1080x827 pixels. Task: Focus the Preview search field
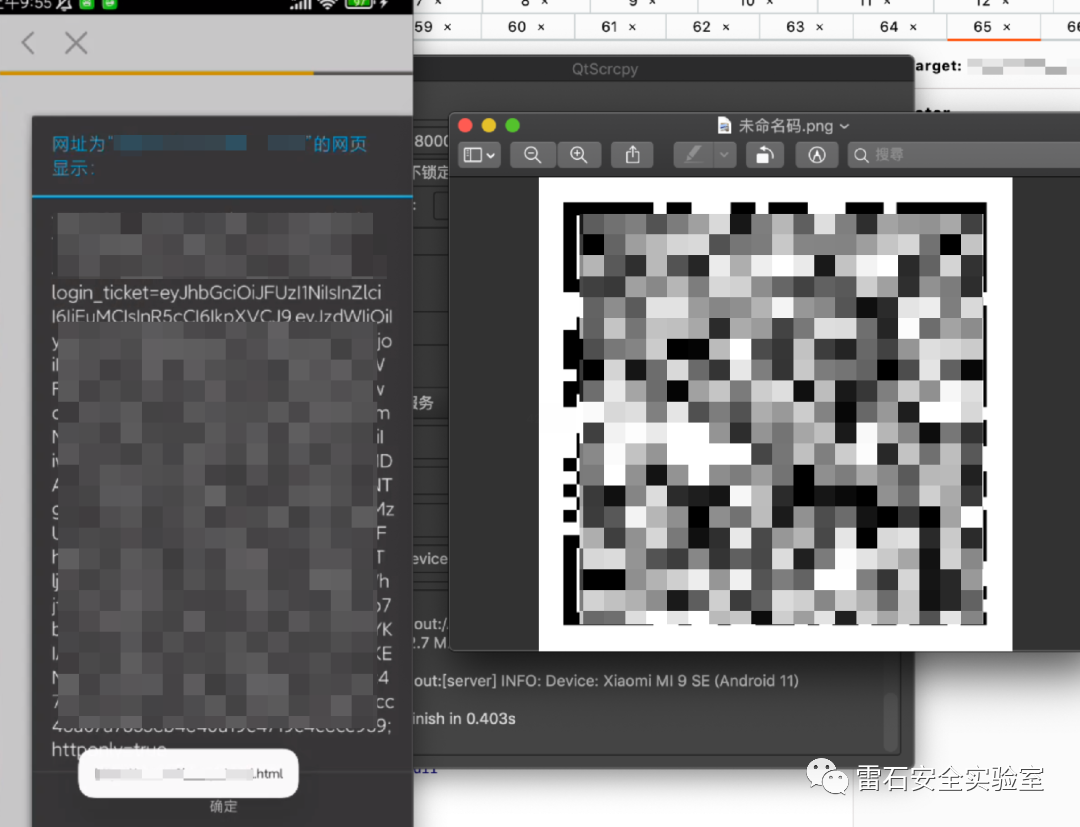pyautogui.click(x=964, y=155)
